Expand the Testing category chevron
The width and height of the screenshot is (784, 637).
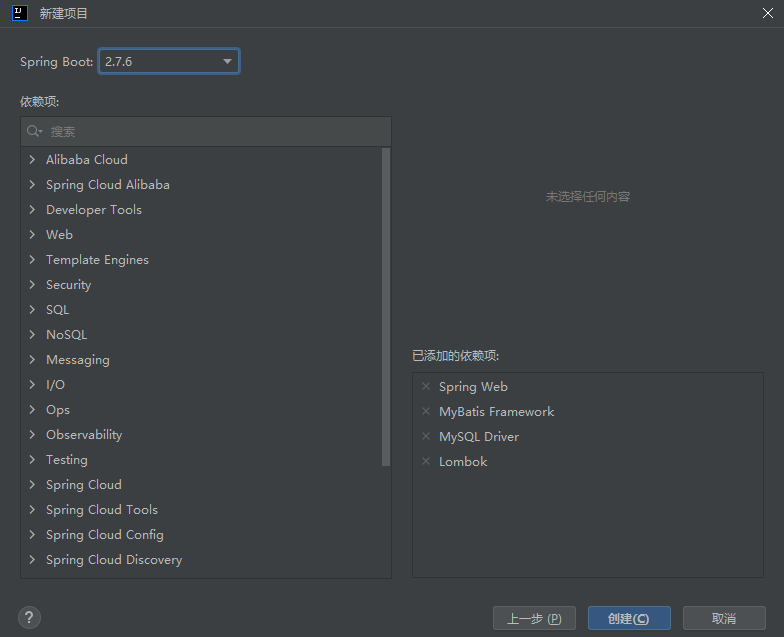click(x=32, y=460)
